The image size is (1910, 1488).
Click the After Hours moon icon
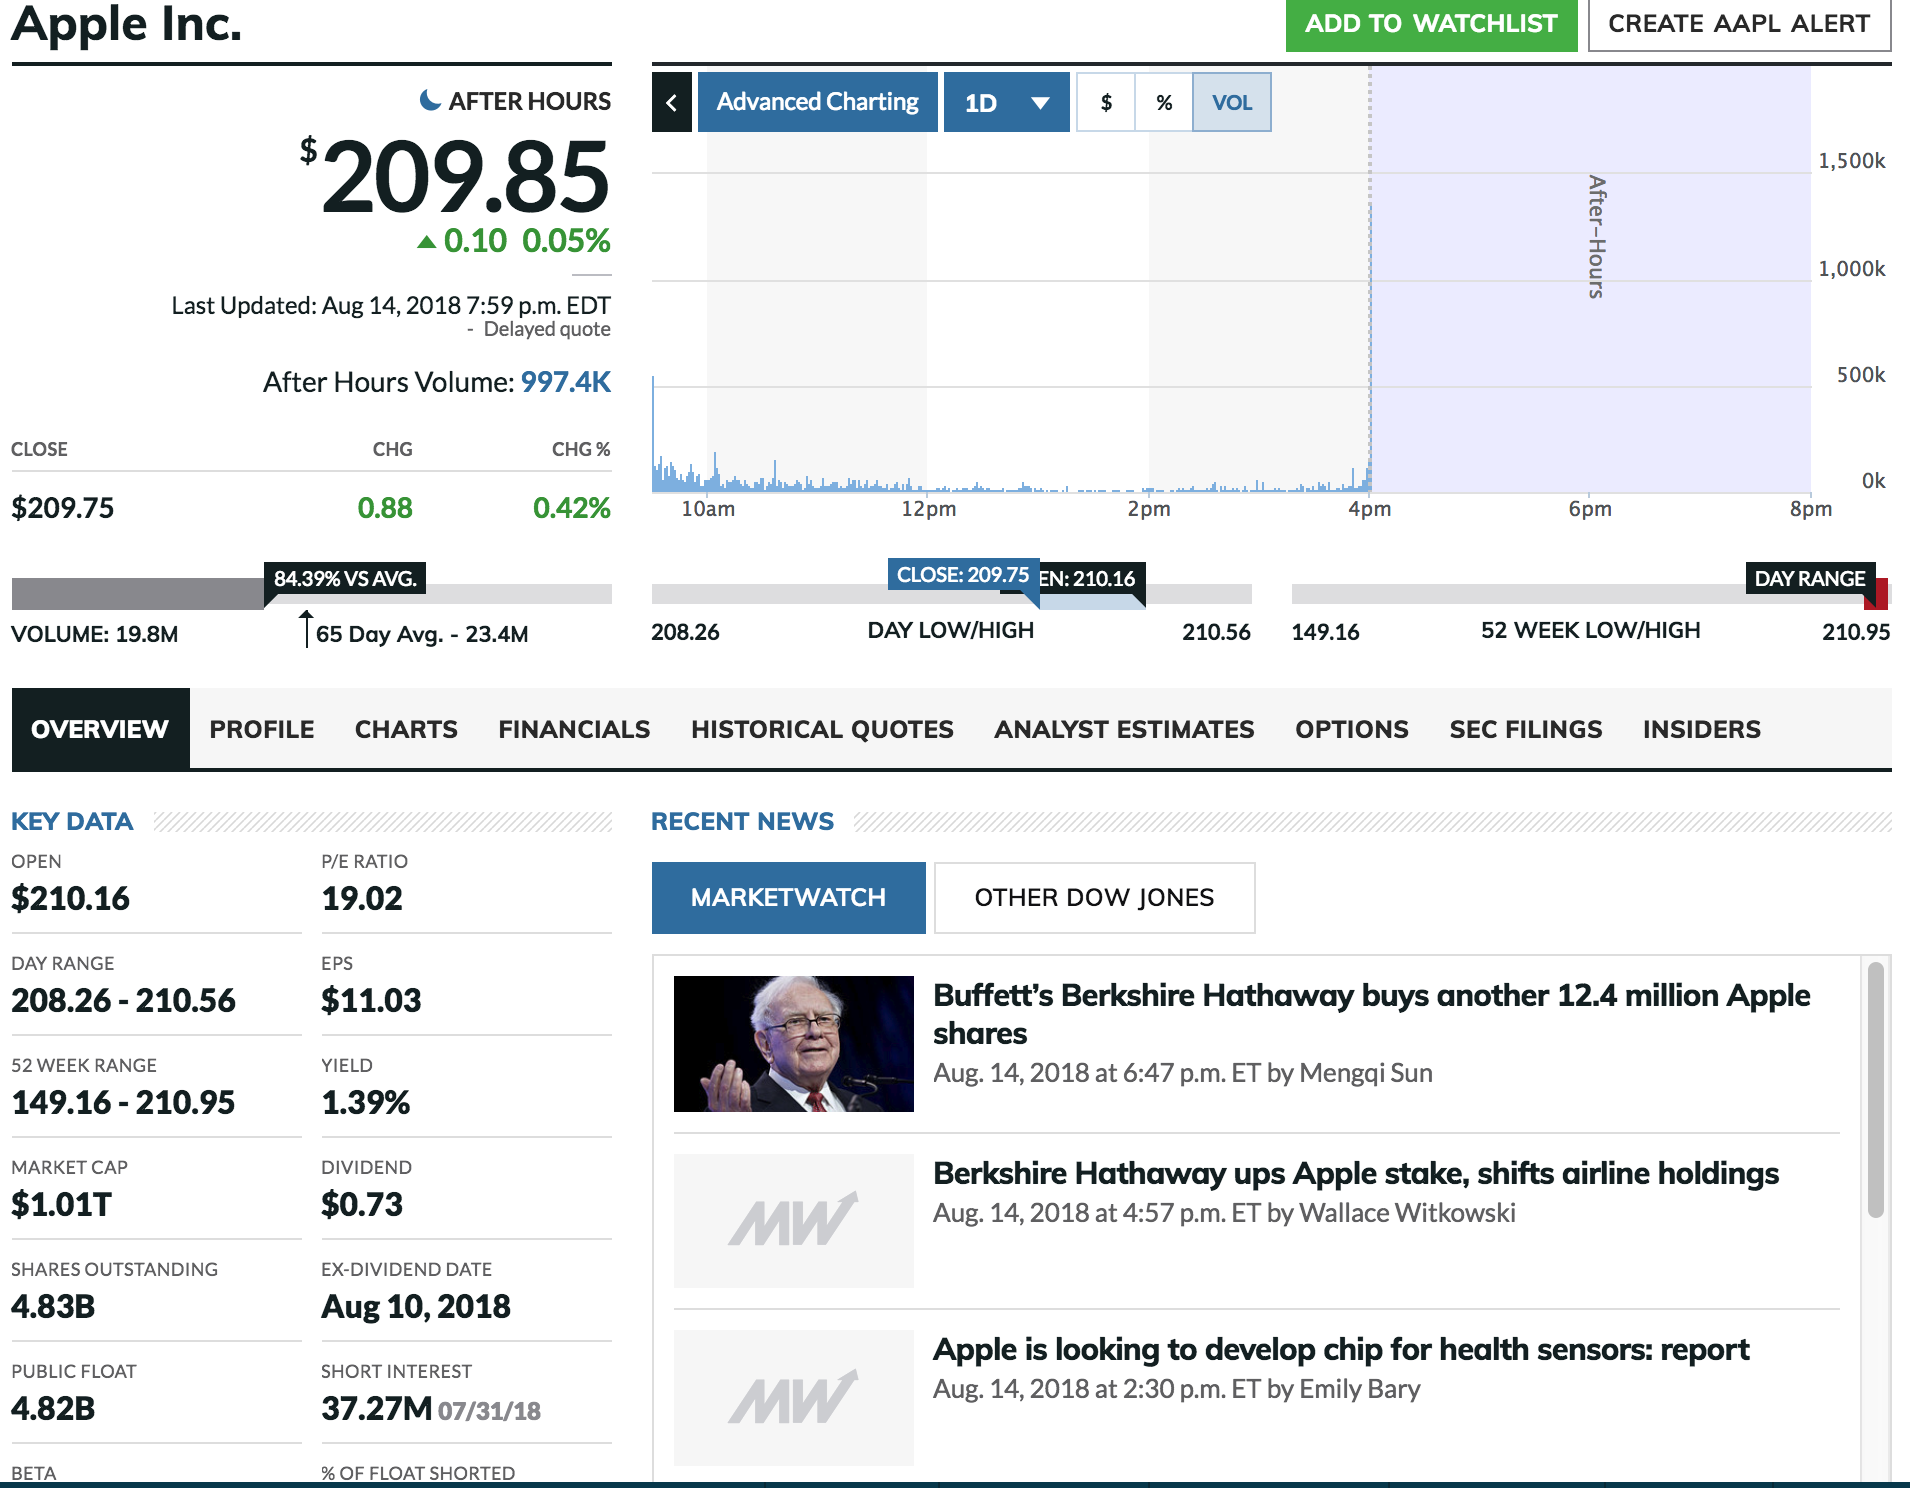point(430,100)
